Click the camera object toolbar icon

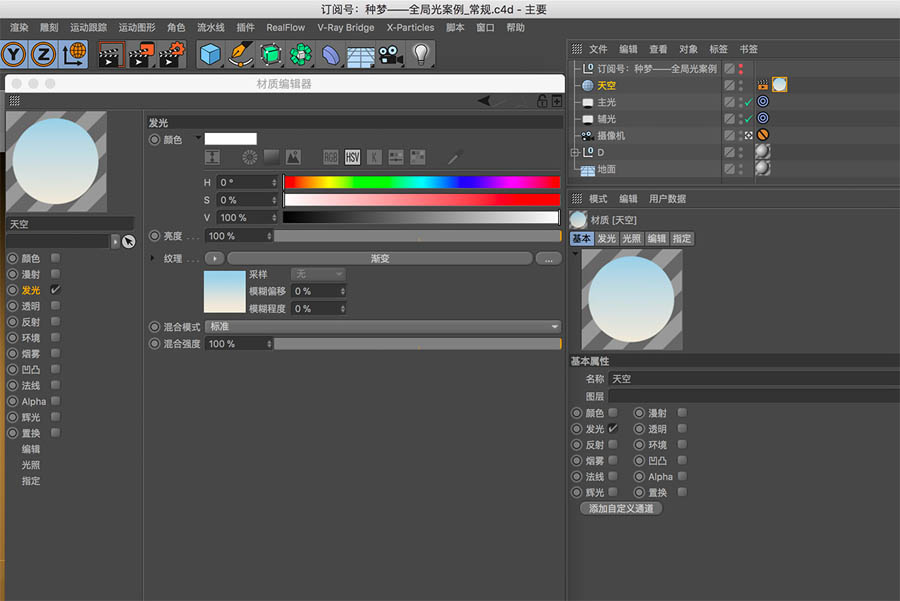(x=389, y=55)
